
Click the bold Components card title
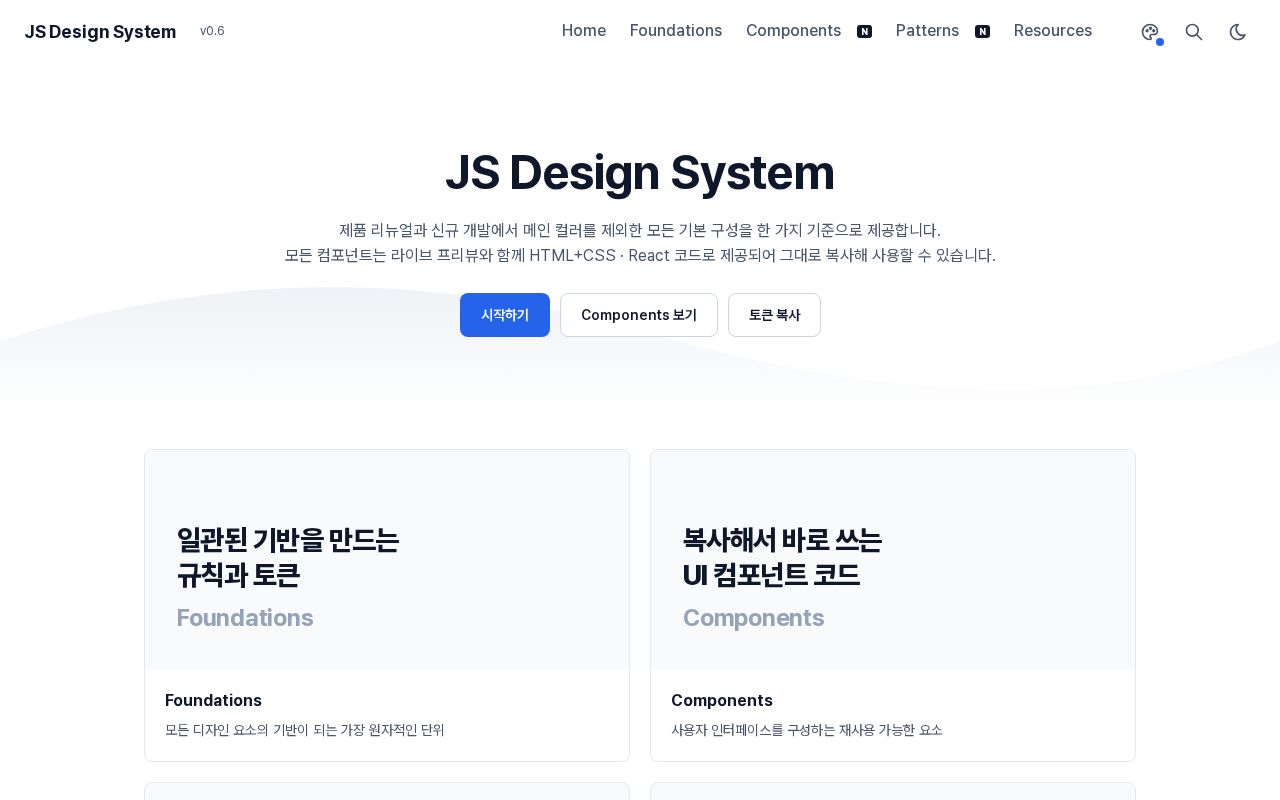722,700
